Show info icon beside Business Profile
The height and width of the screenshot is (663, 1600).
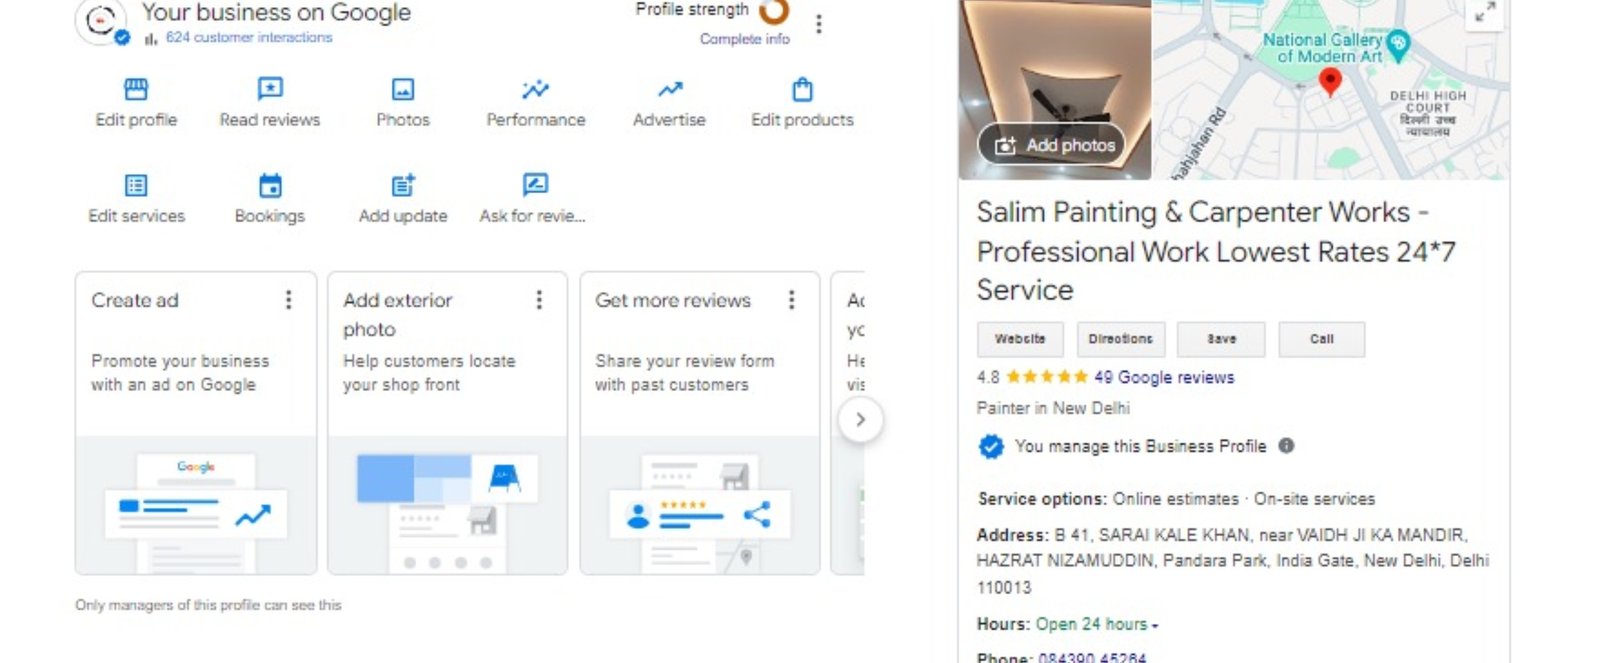click(1287, 446)
